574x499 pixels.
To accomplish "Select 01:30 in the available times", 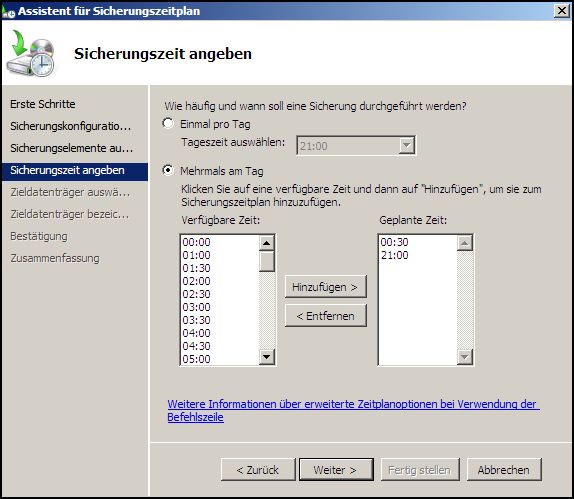I will point(197,268).
